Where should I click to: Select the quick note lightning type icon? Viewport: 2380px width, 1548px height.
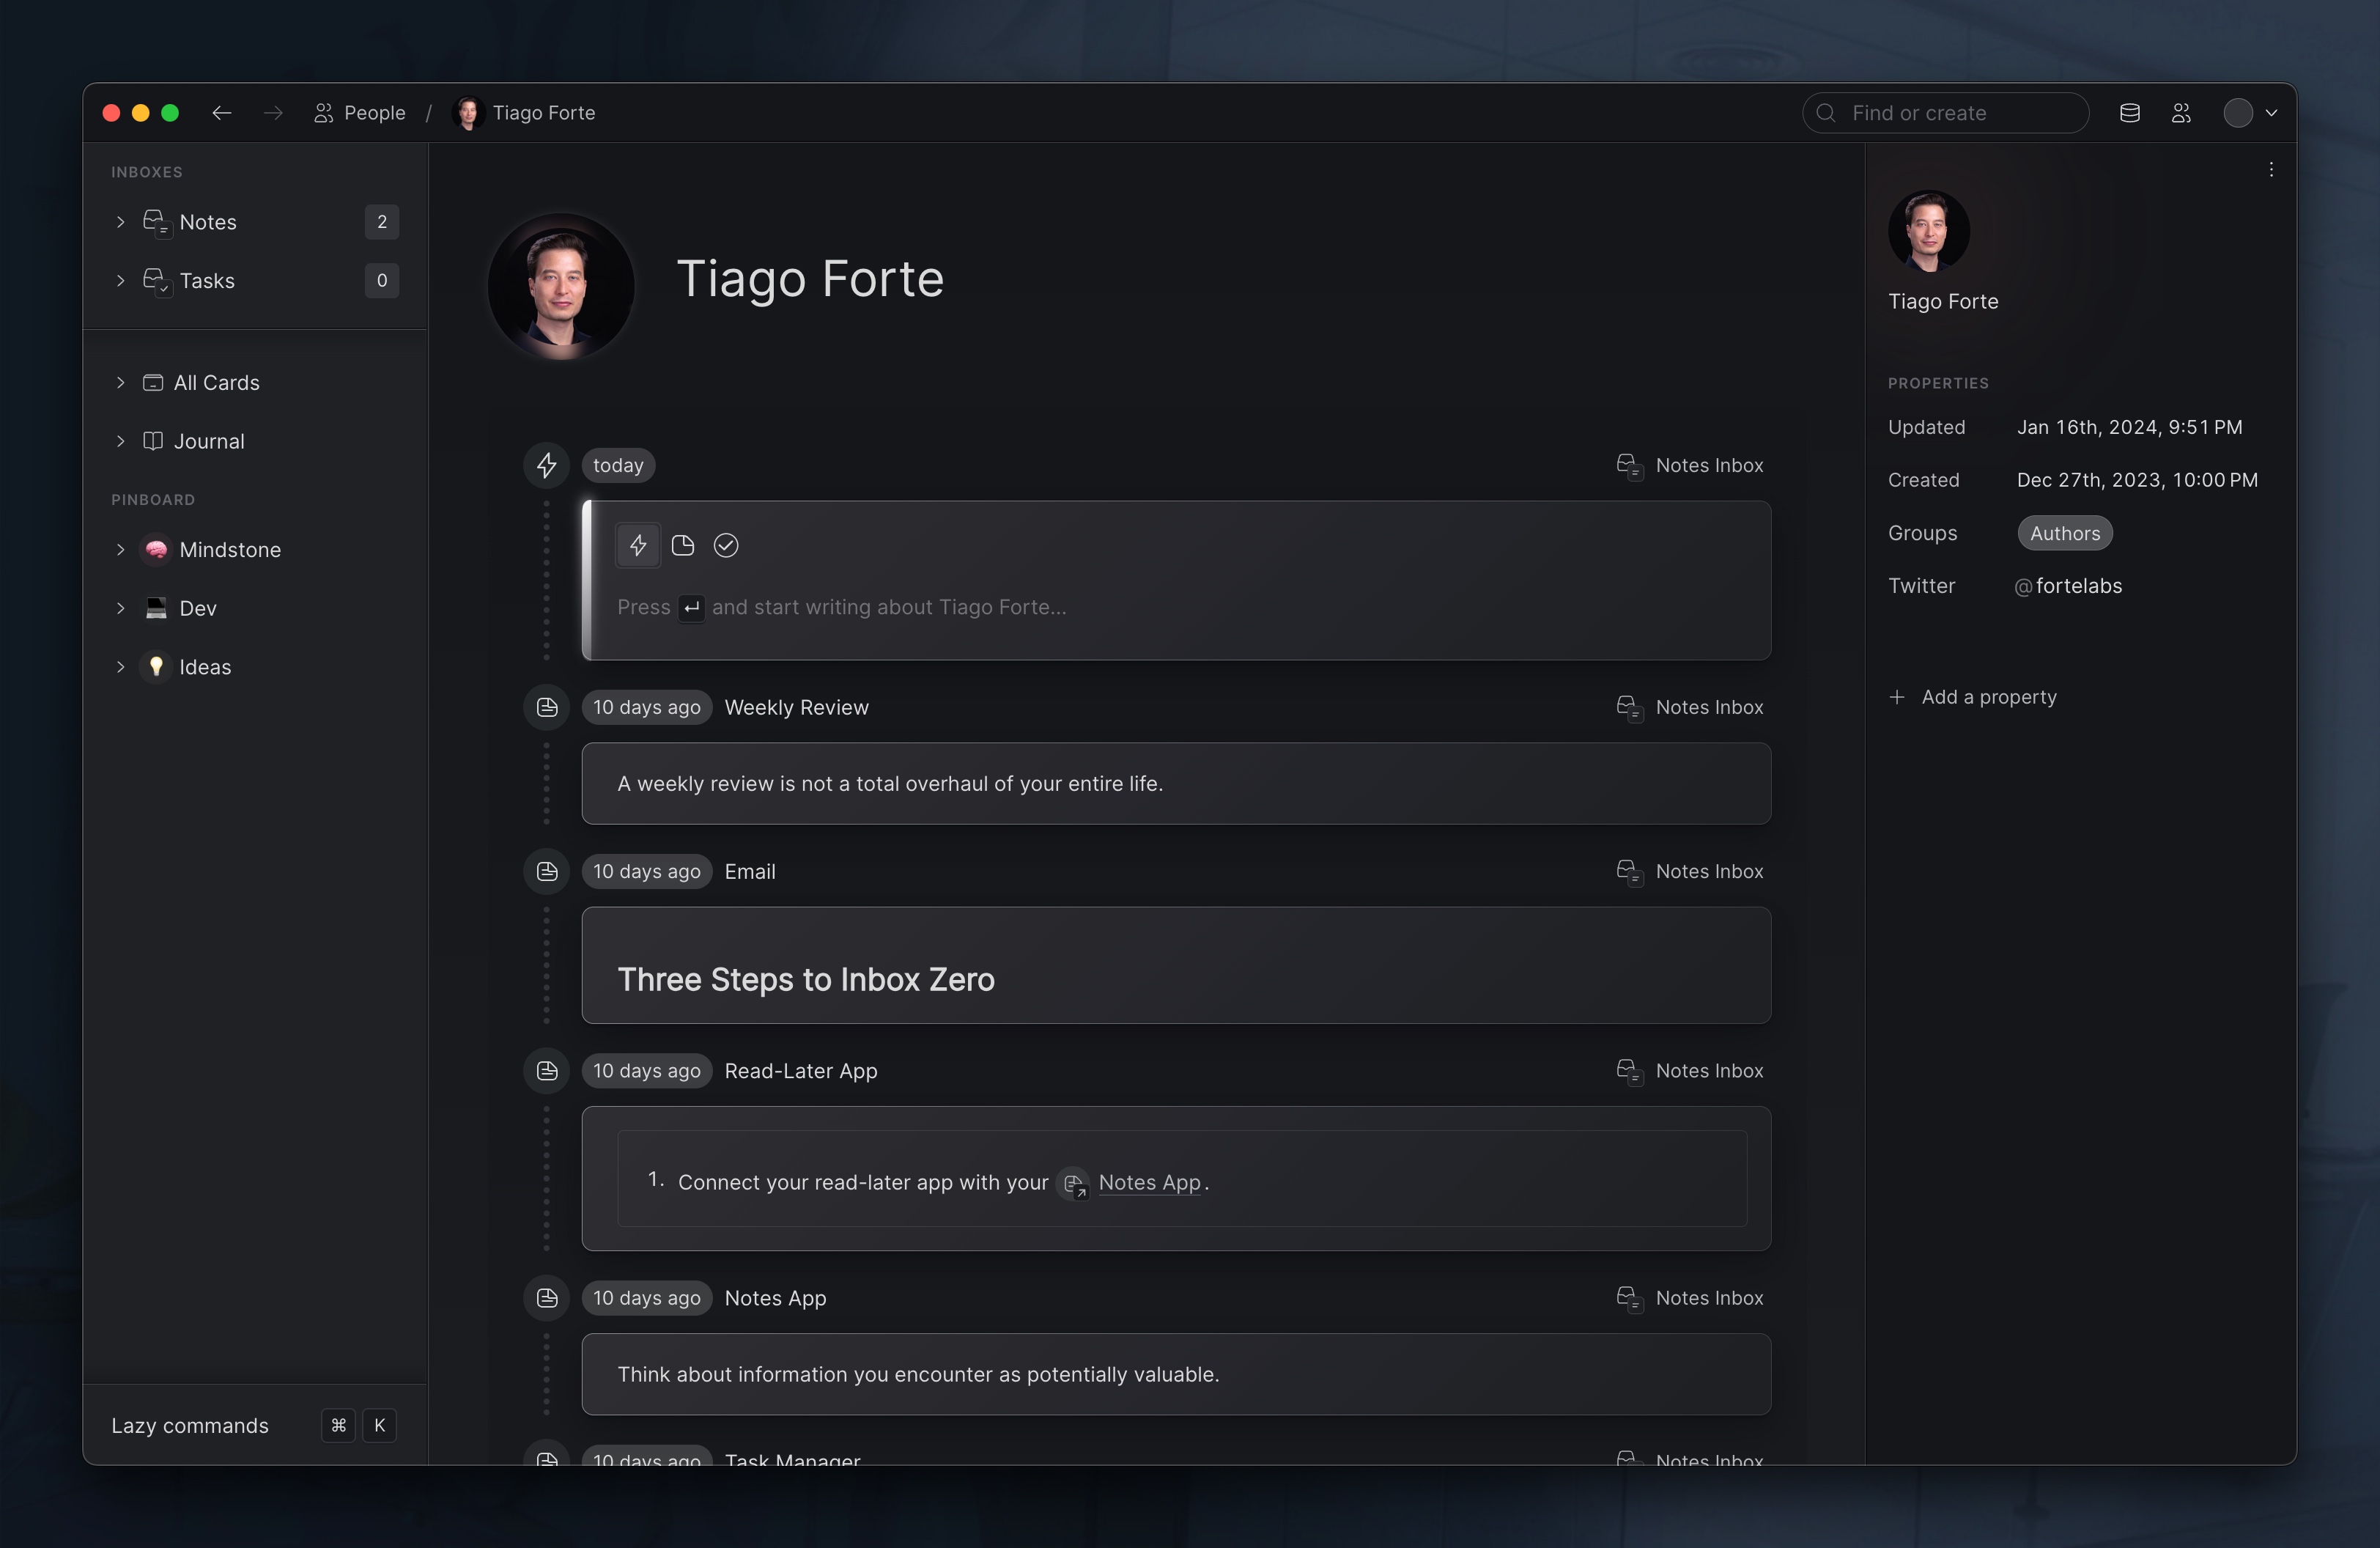coord(638,545)
